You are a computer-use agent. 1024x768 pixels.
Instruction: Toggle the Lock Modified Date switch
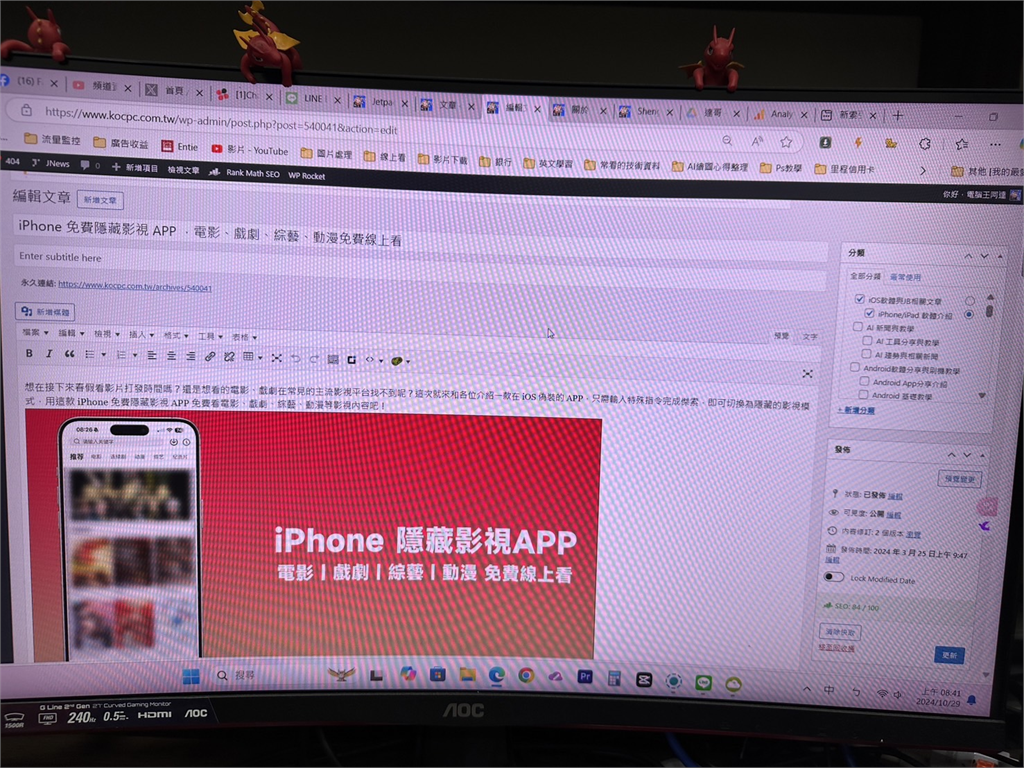coord(834,577)
